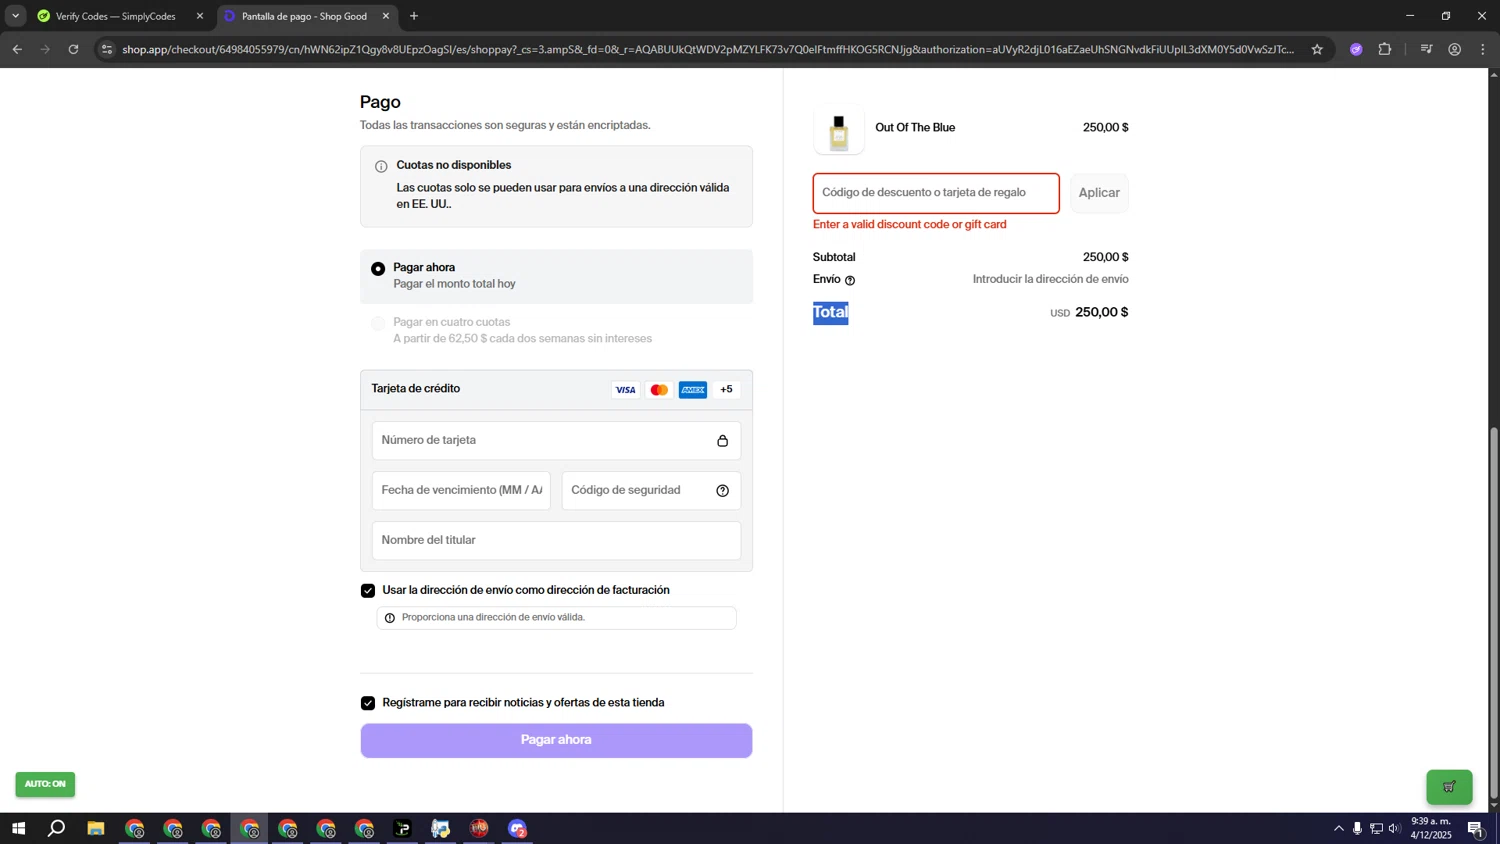1500x844 pixels.
Task: Show hidden system tray icons
Action: pos(1338,828)
